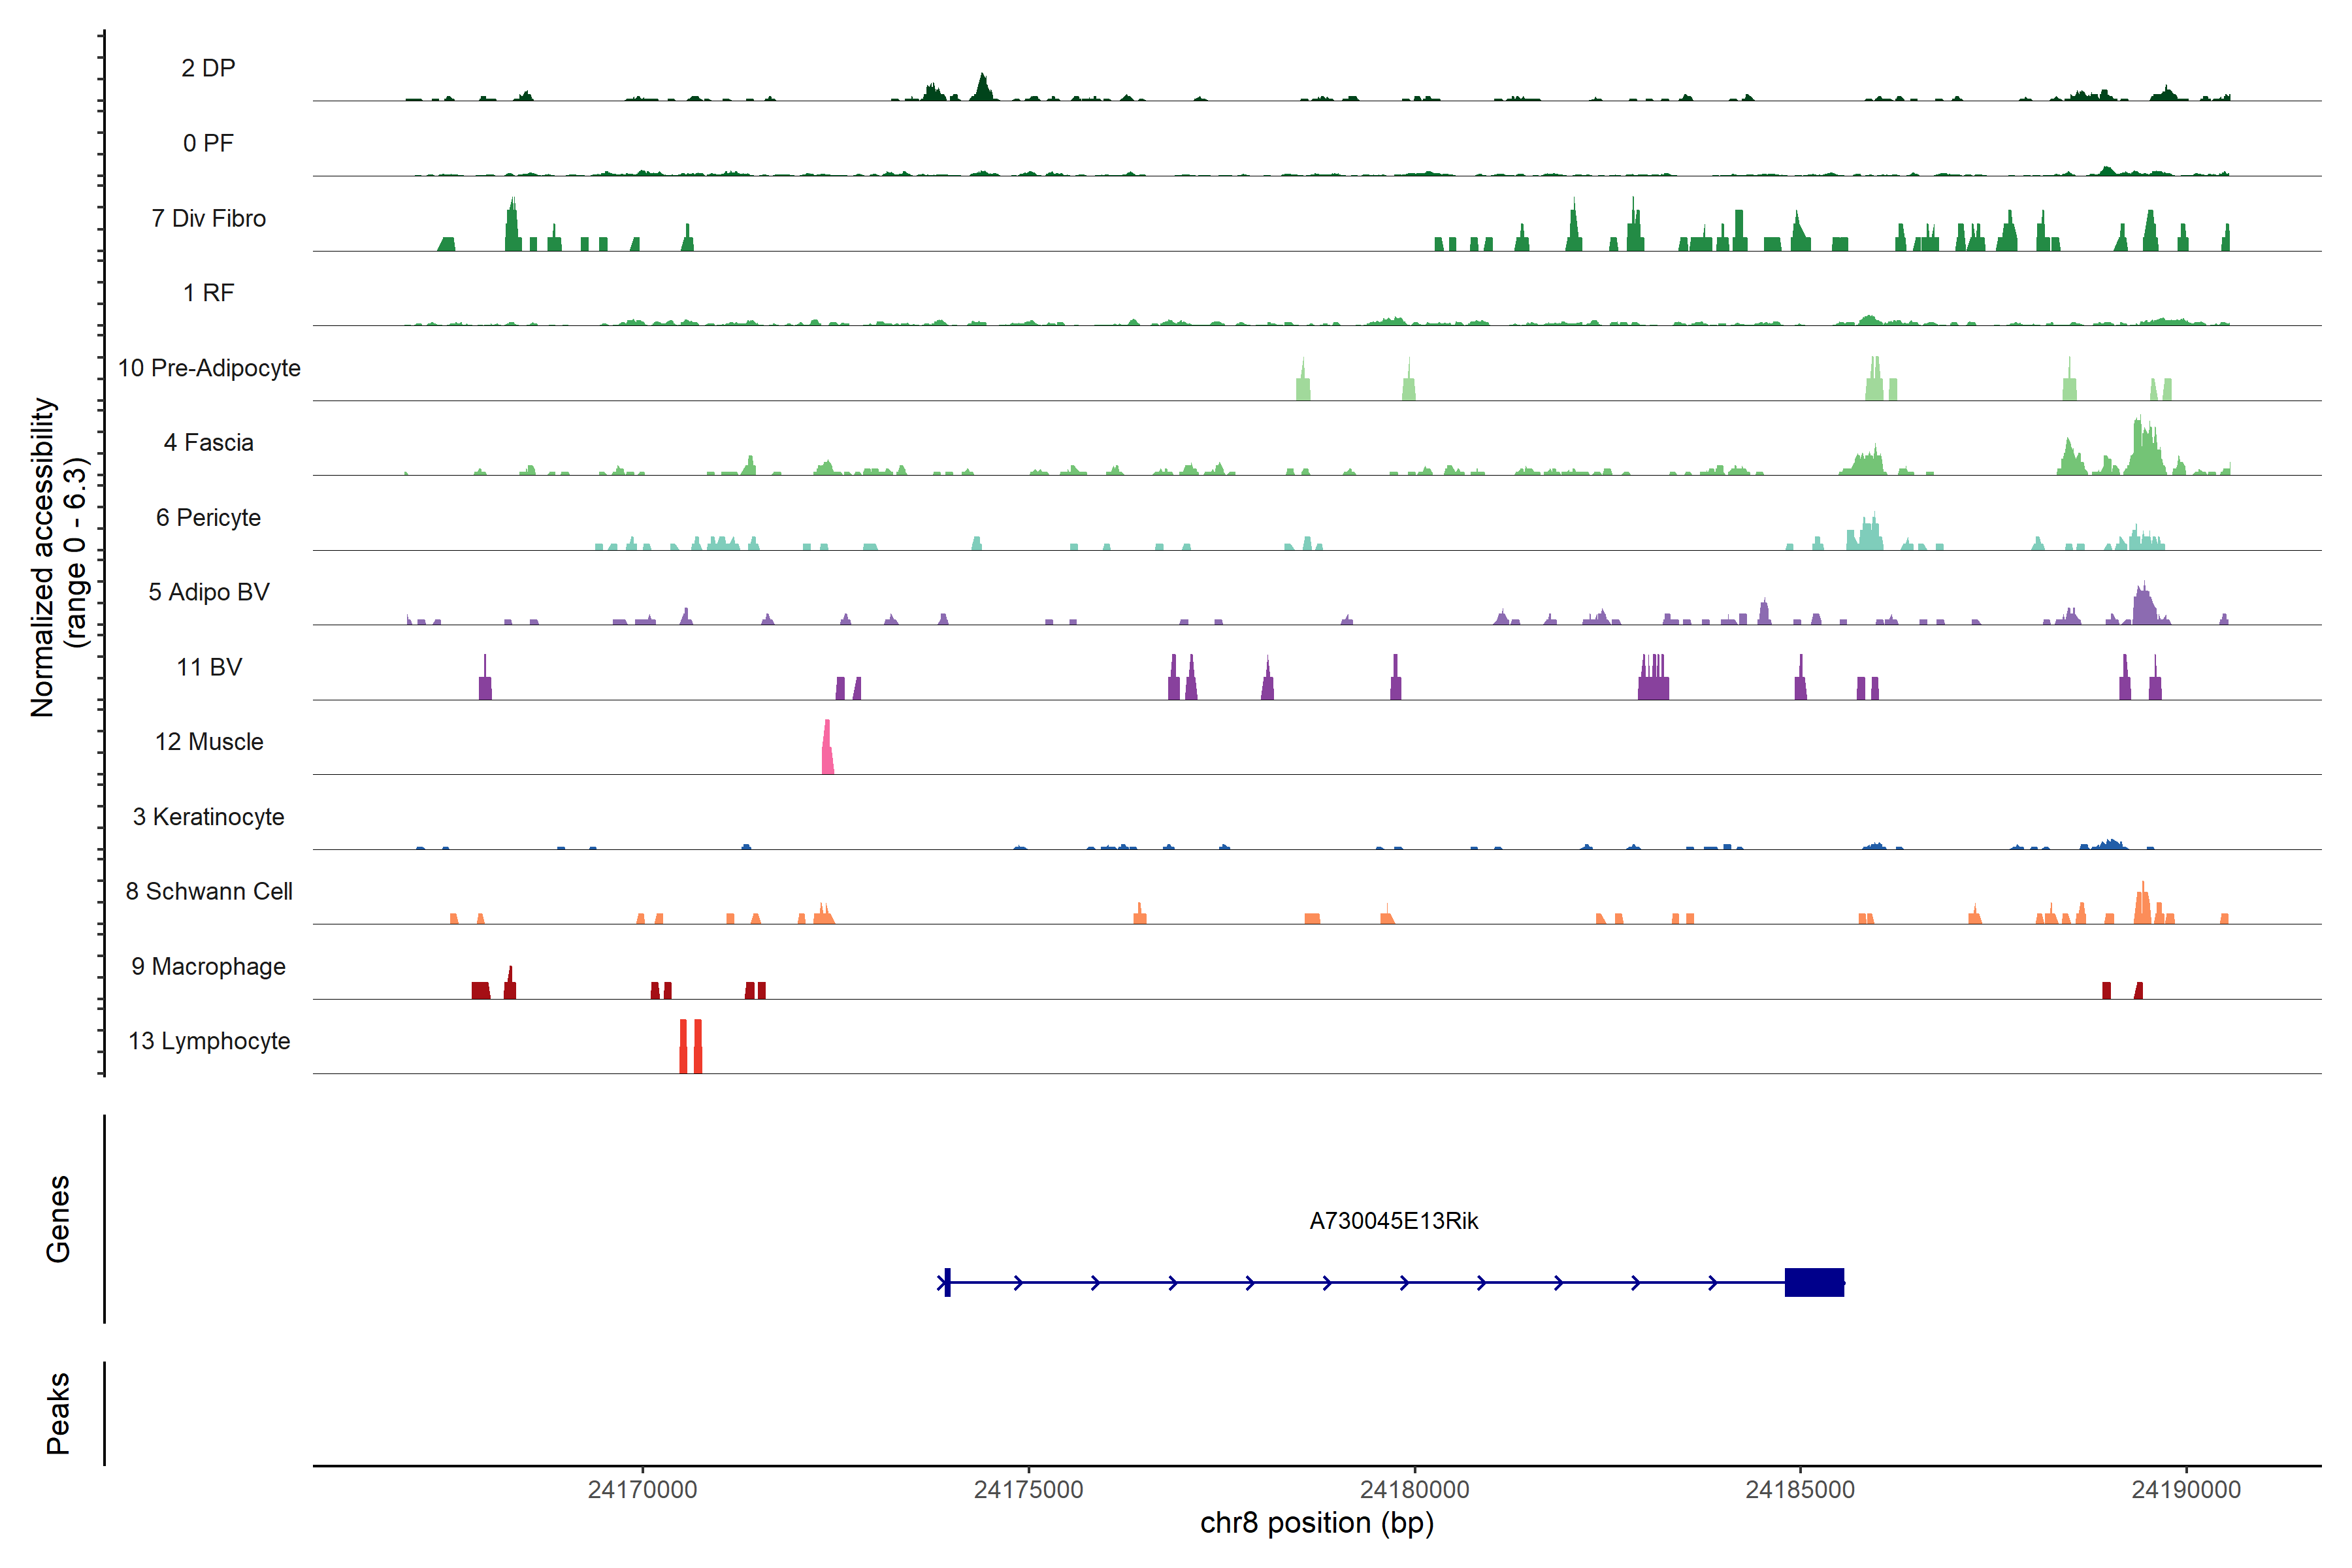Click the 9 Macrophage track label
This screenshot has width=2352, height=1568.
[208, 966]
